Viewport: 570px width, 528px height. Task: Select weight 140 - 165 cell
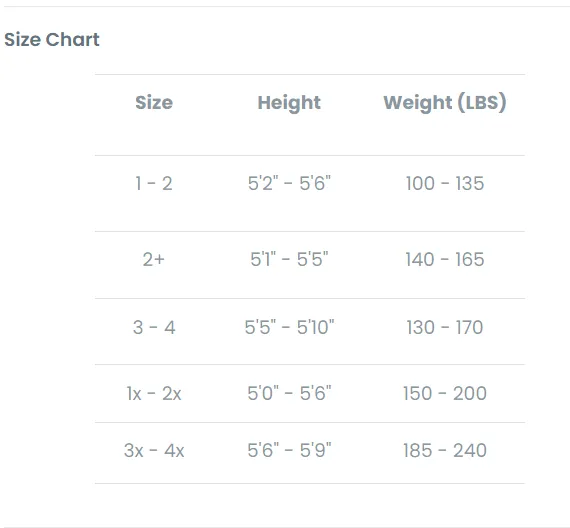point(445,259)
